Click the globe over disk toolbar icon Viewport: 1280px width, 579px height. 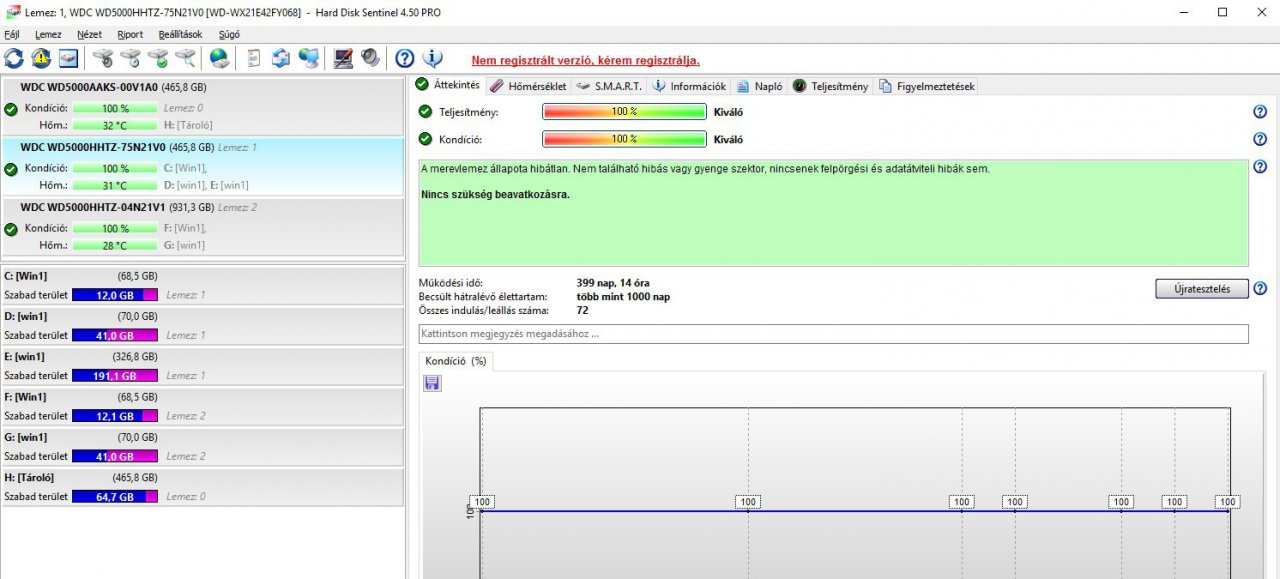tap(219, 58)
